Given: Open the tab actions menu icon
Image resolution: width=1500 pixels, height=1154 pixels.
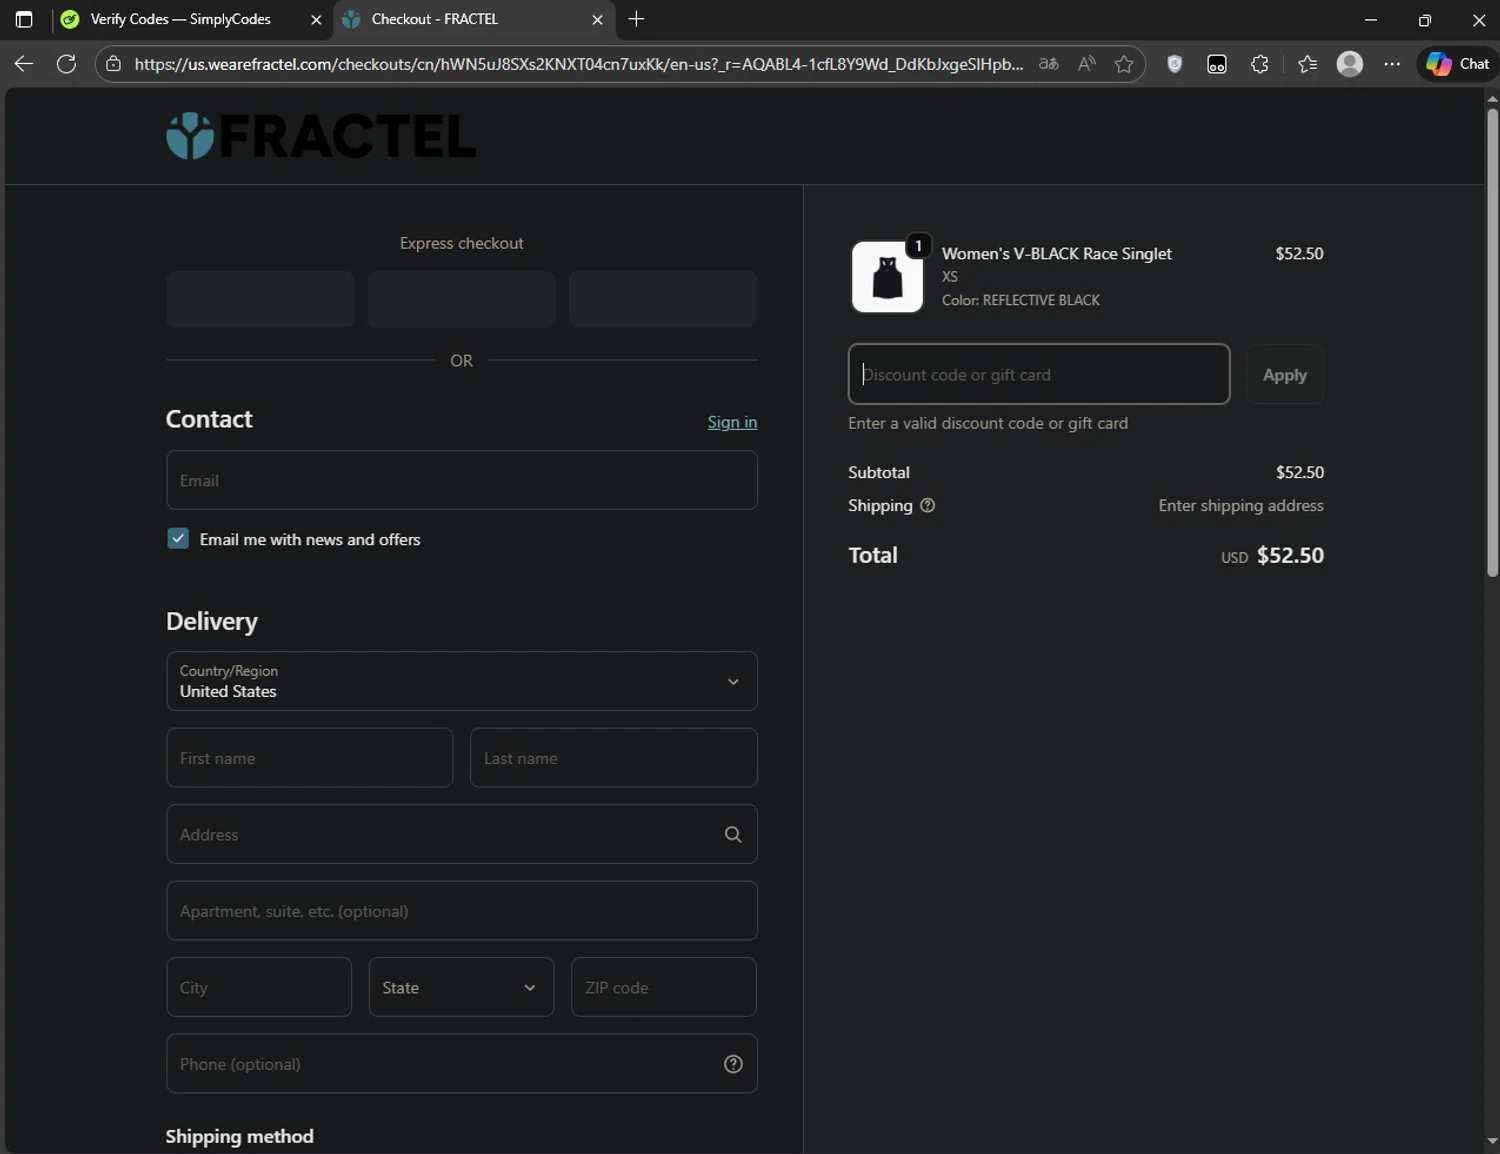Looking at the screenshot, I should coord(24,19).
